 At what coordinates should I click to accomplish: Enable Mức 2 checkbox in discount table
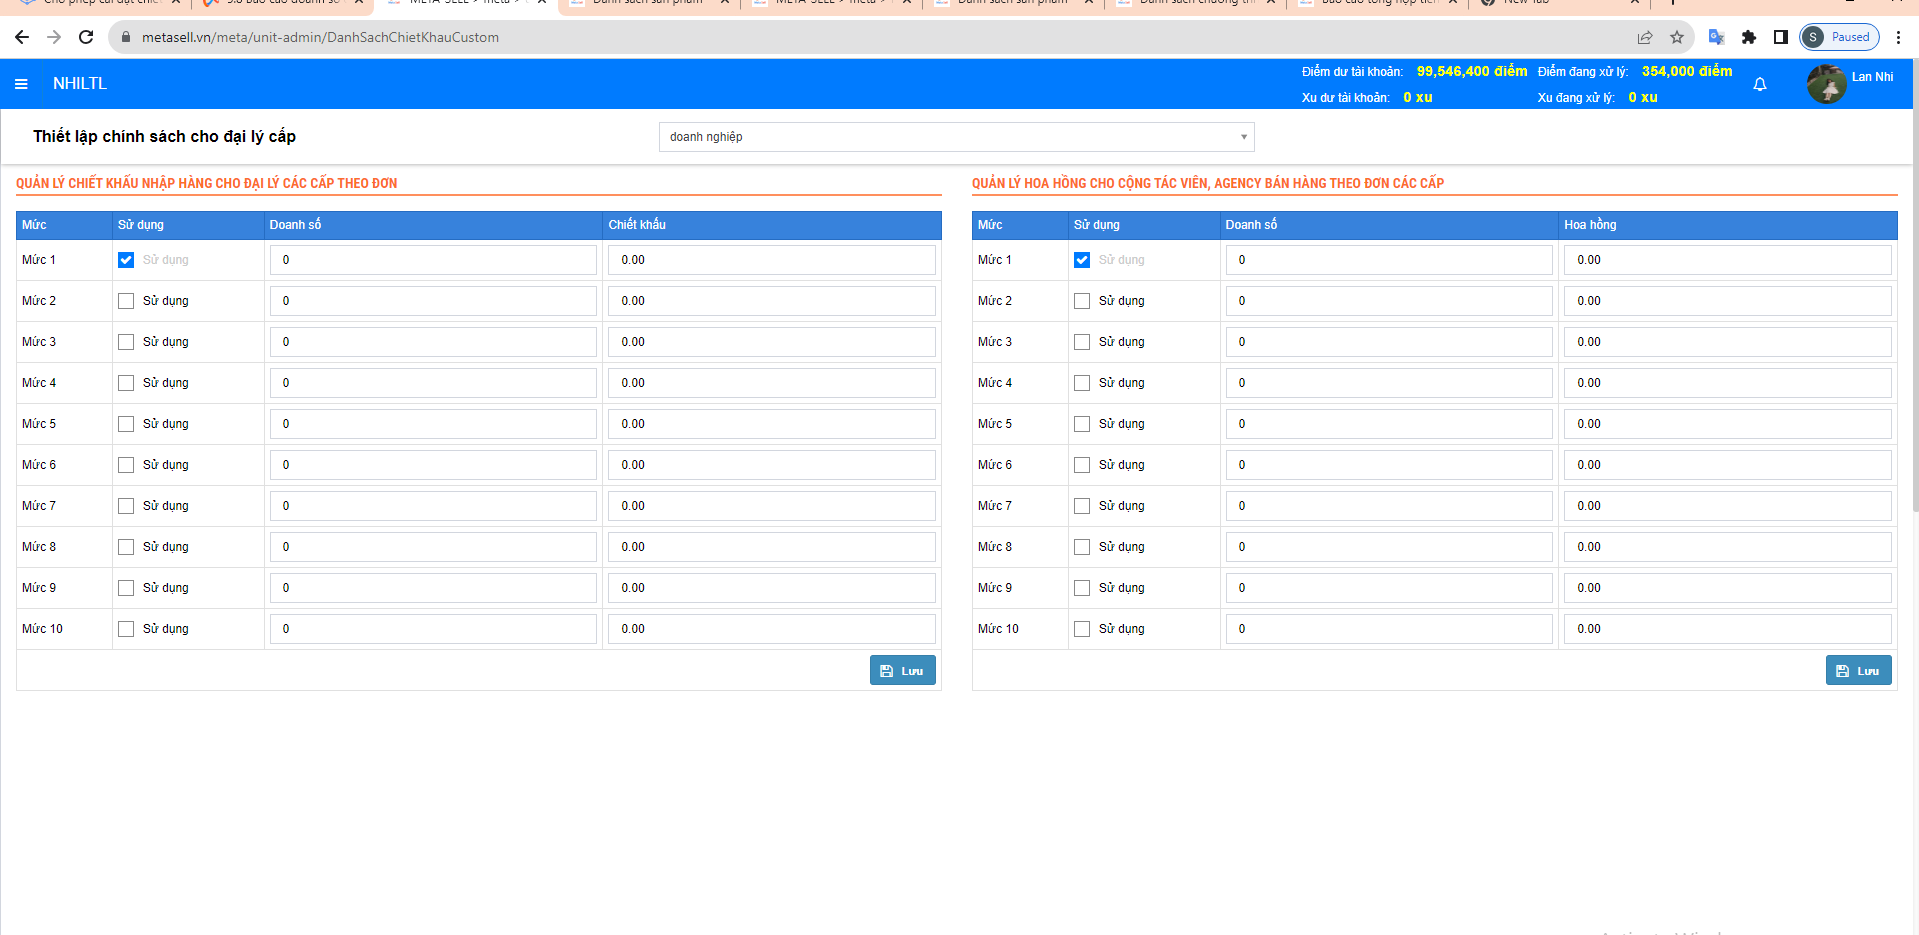click(126, 301)
